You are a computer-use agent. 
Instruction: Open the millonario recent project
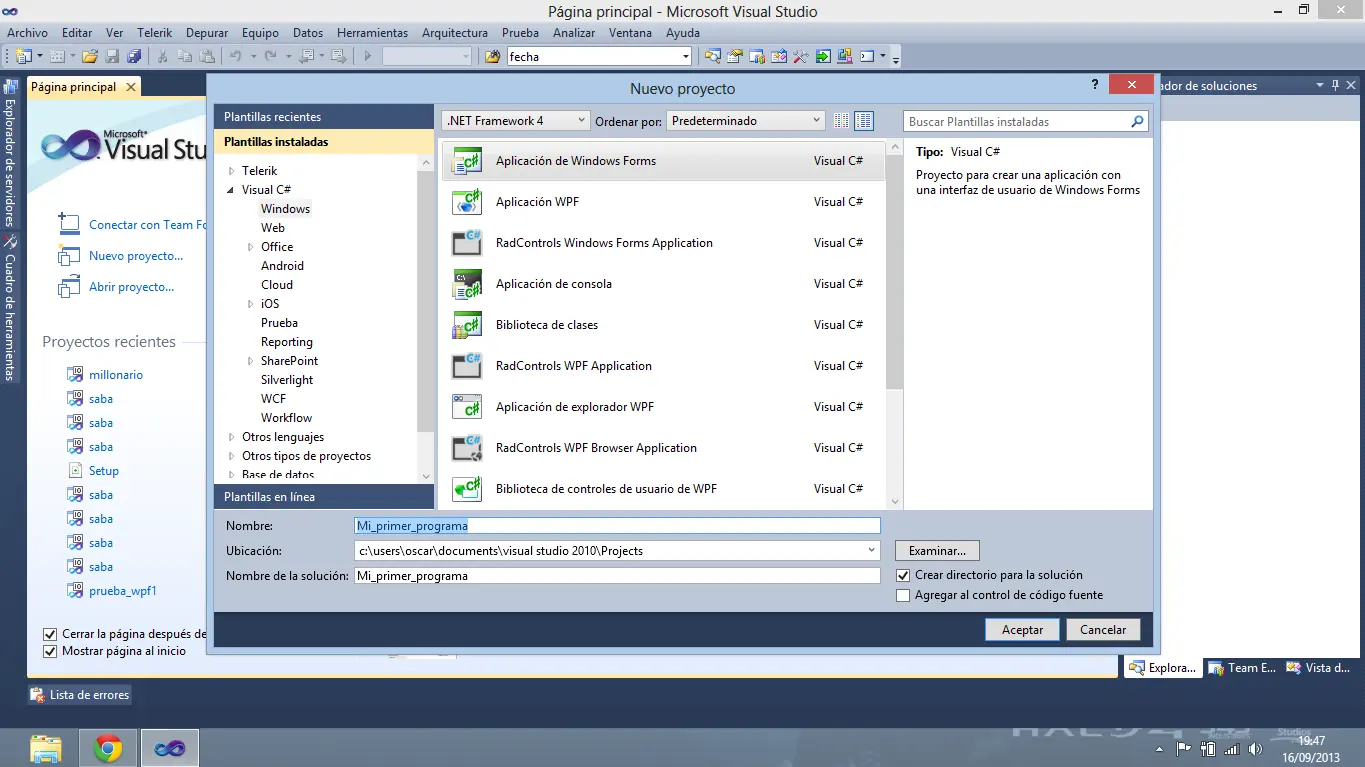(x=116, y=375)
